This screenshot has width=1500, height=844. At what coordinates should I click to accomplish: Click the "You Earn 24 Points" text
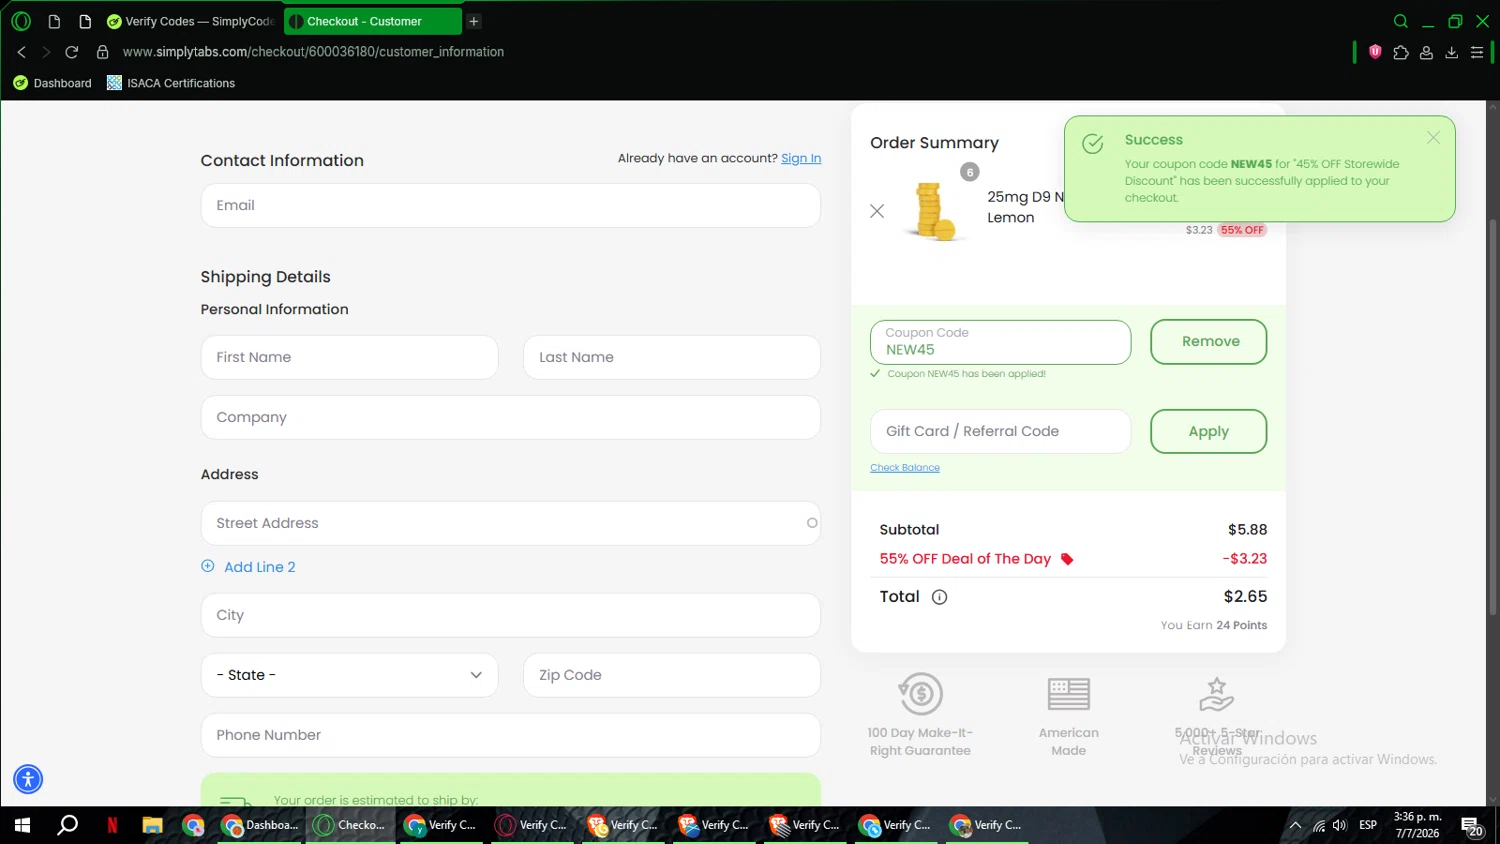point(1214,625)
